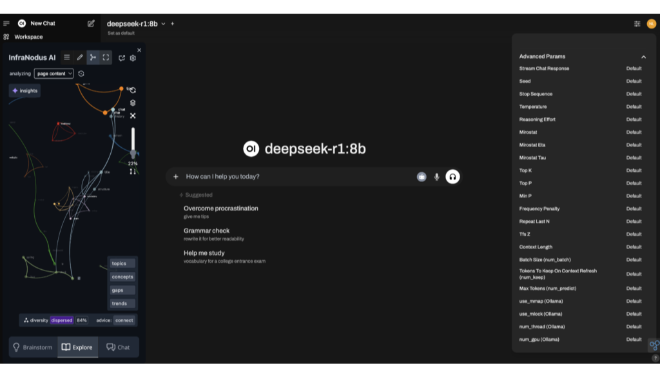Open the chat controls sliders icon
This screenshot has width=660, height=377.
637,24
